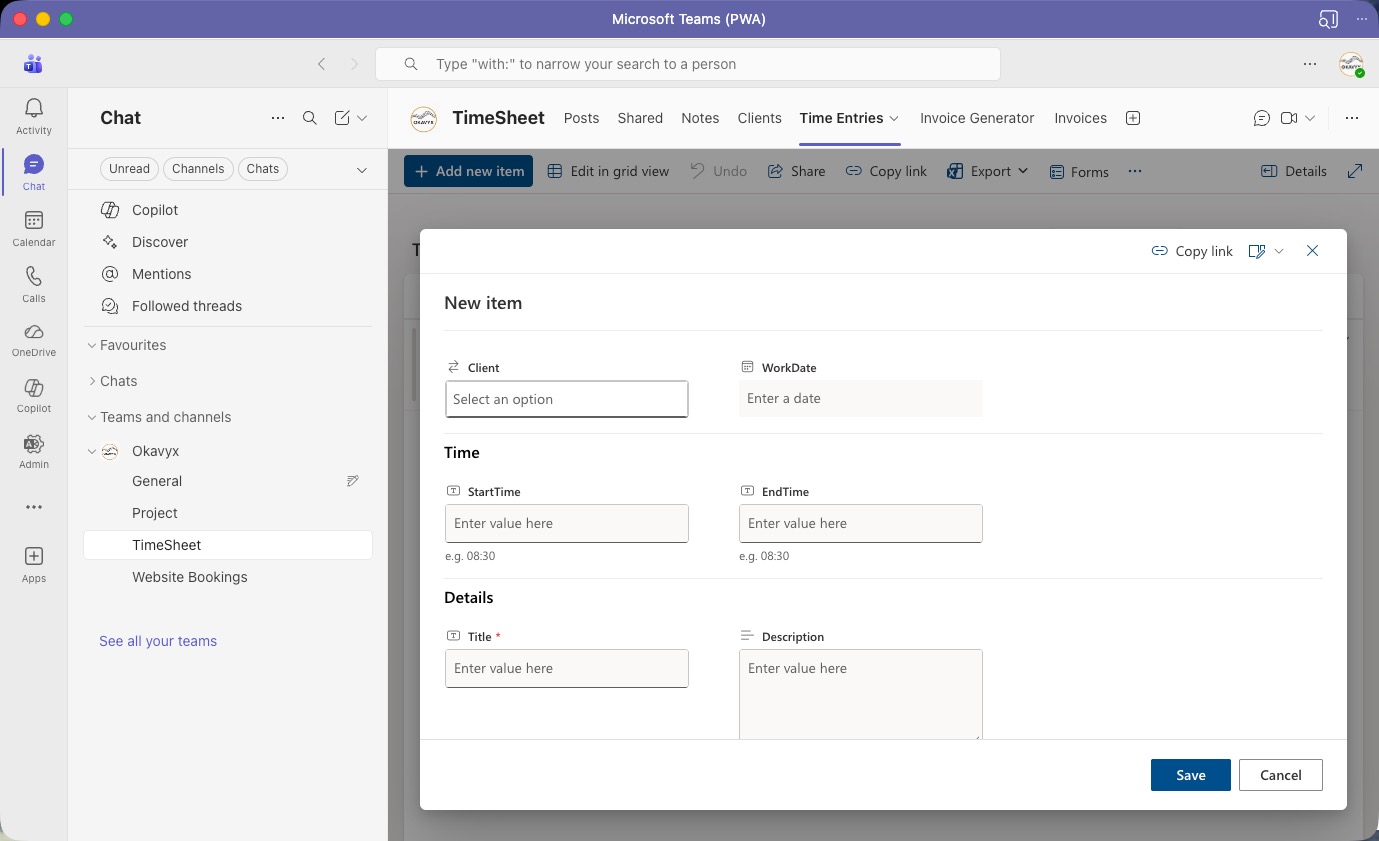Screen dimensions: 1379x841
Task: Open the Export dropdown menu
Action: coord(988,171)
